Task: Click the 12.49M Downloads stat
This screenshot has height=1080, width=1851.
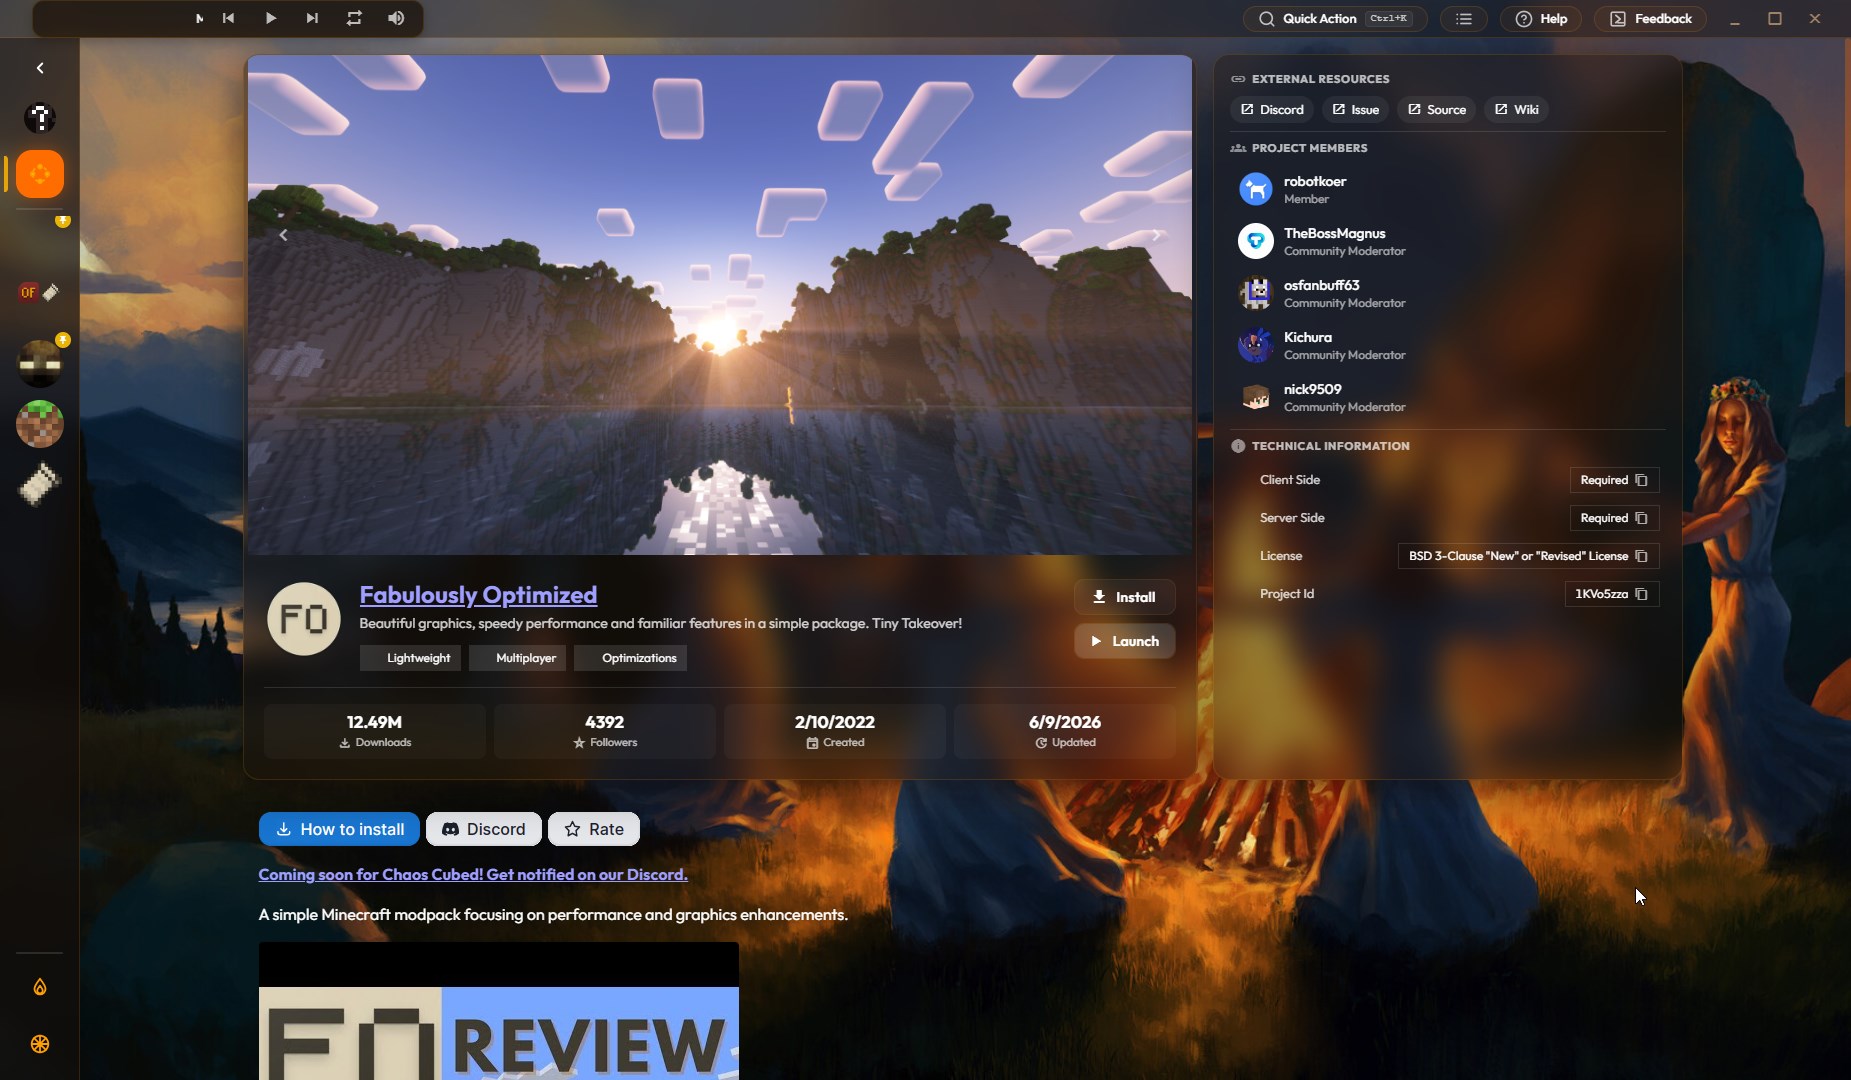Action: coord(375,731)
